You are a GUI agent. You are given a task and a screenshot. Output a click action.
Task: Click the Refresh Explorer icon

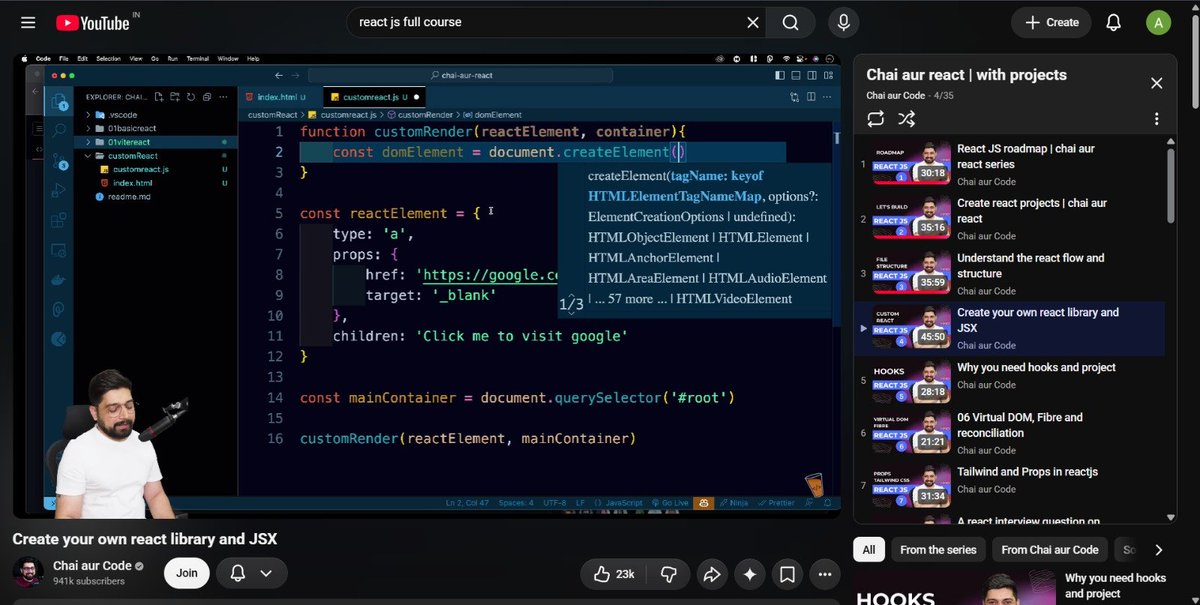193,97
